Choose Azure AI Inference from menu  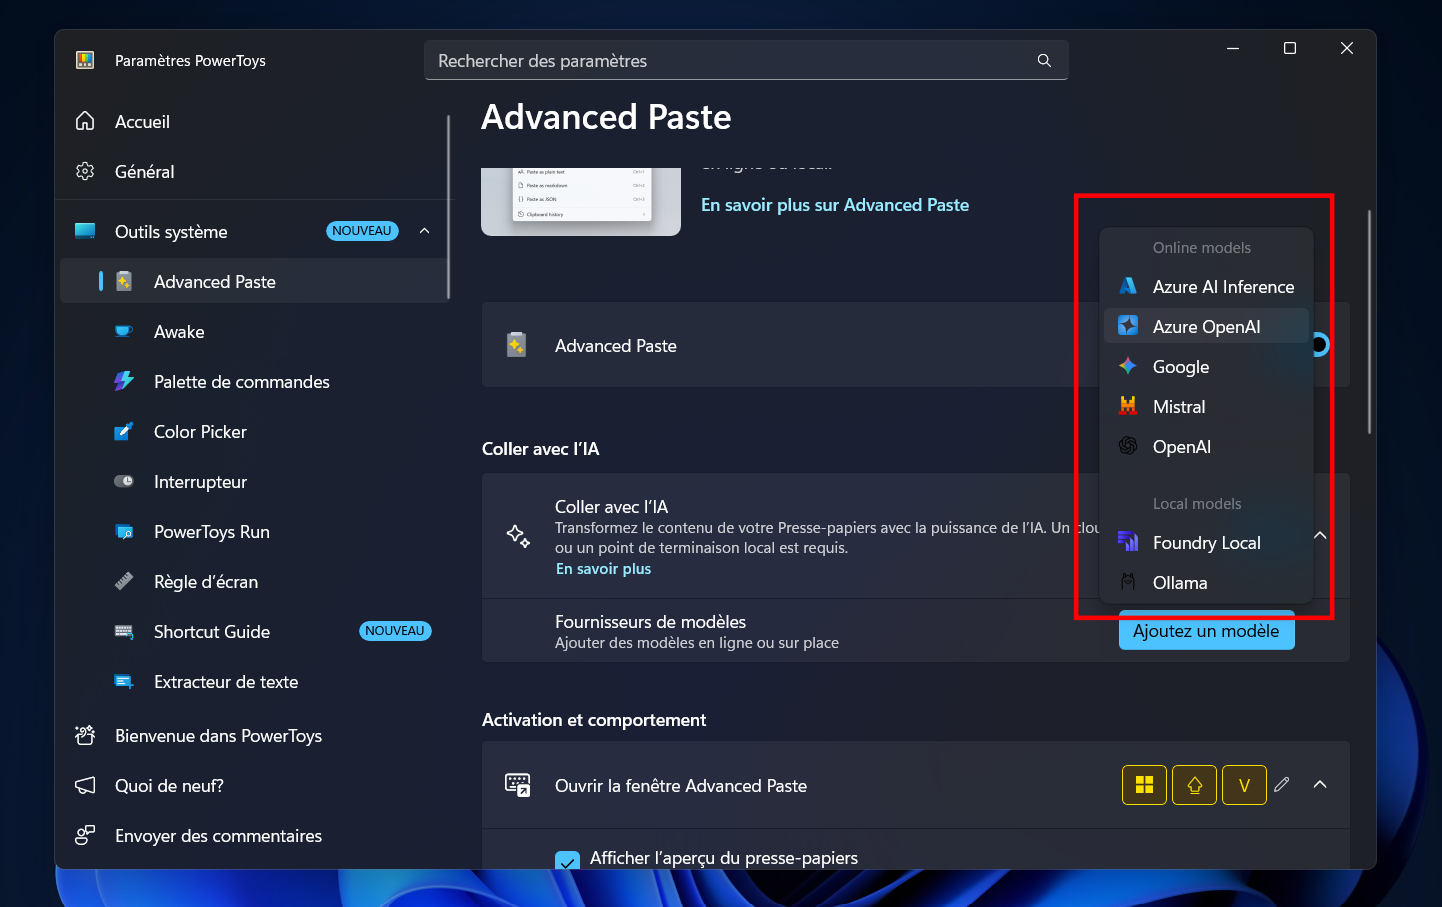pos(1206,286)
